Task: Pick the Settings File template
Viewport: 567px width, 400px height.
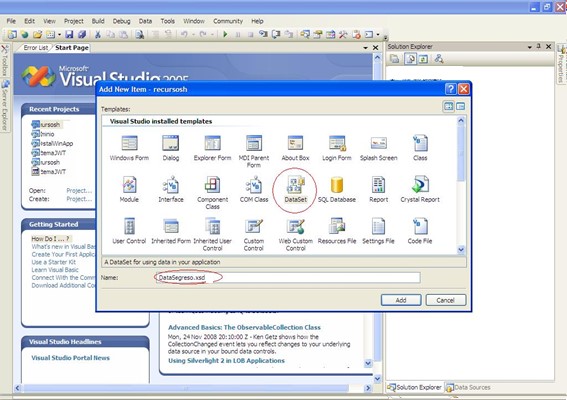Action: click(x=379, y=231)
